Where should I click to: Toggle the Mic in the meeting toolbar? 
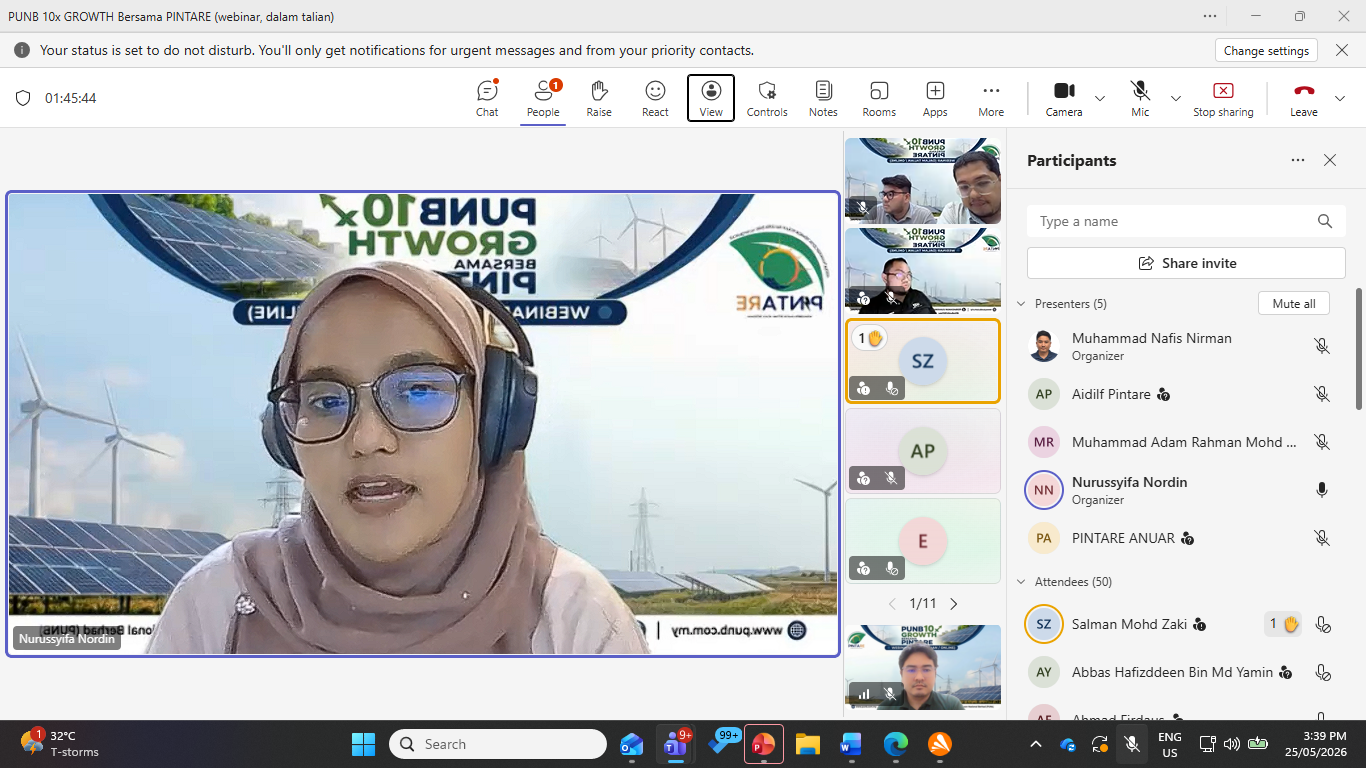(x=1140, y=98)
